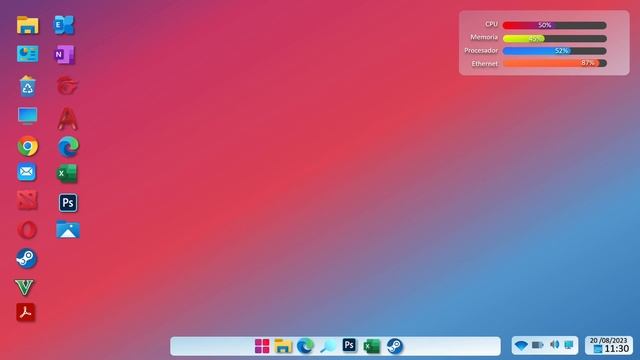Click the volume speaker tray icon
The width and height of the screenshot is (640, 360).
554,345
